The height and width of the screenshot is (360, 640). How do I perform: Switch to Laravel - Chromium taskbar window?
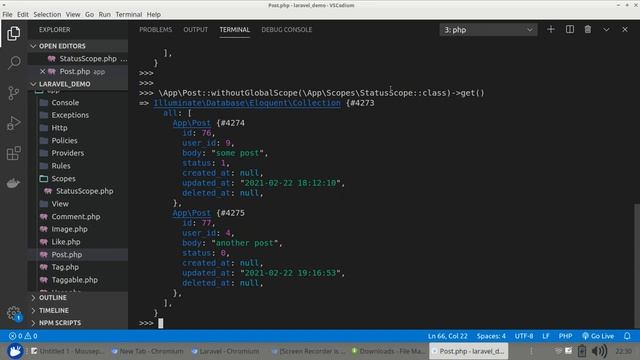click(x=225, y=351)
